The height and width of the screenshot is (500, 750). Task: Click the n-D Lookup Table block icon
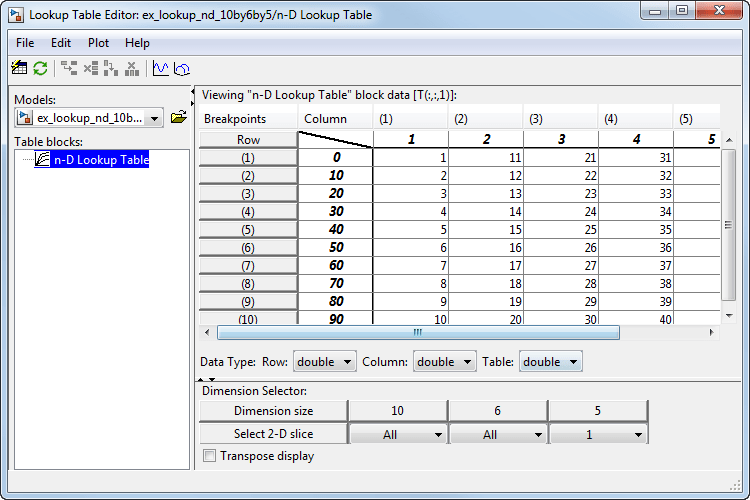[x=42, y=159]
